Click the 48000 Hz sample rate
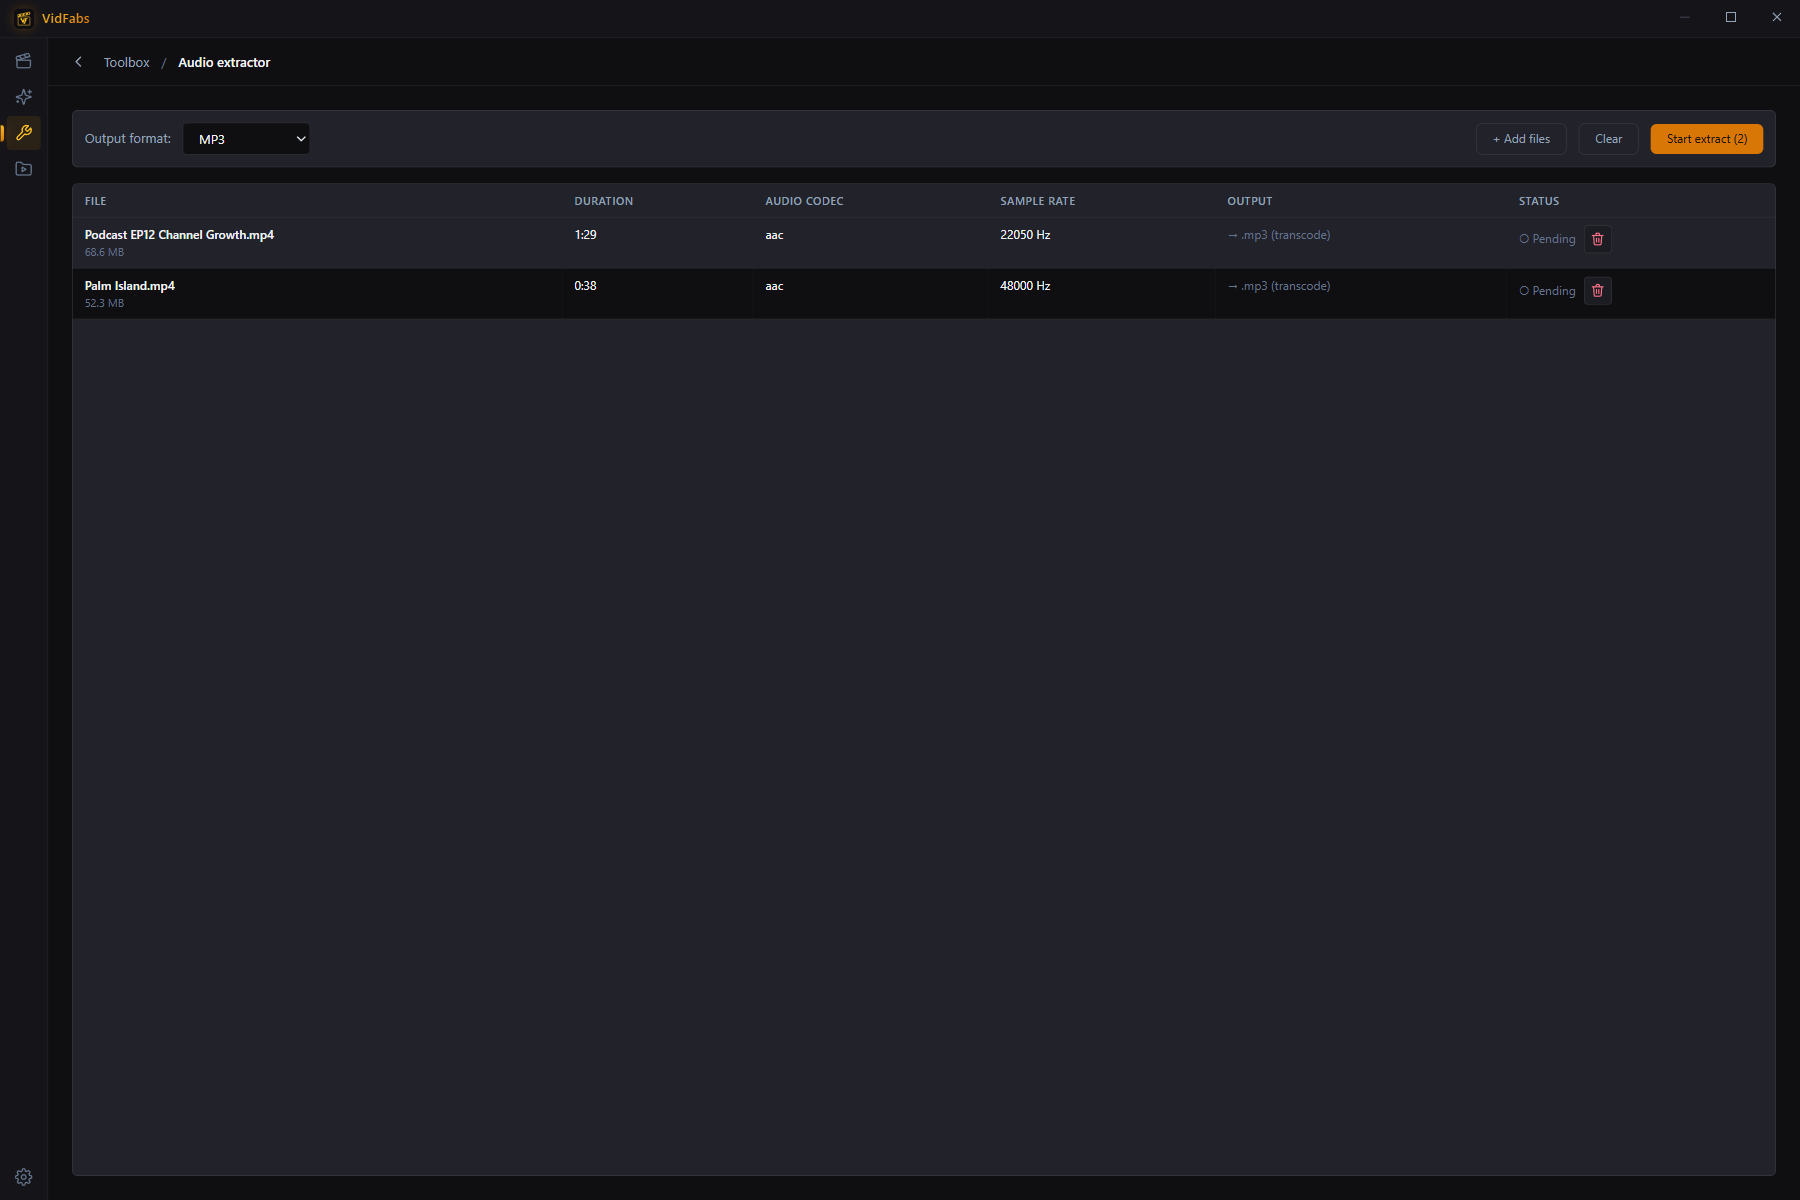Image resolution: width=1800 pixels, height=1200 pixels. [1025, 286]
